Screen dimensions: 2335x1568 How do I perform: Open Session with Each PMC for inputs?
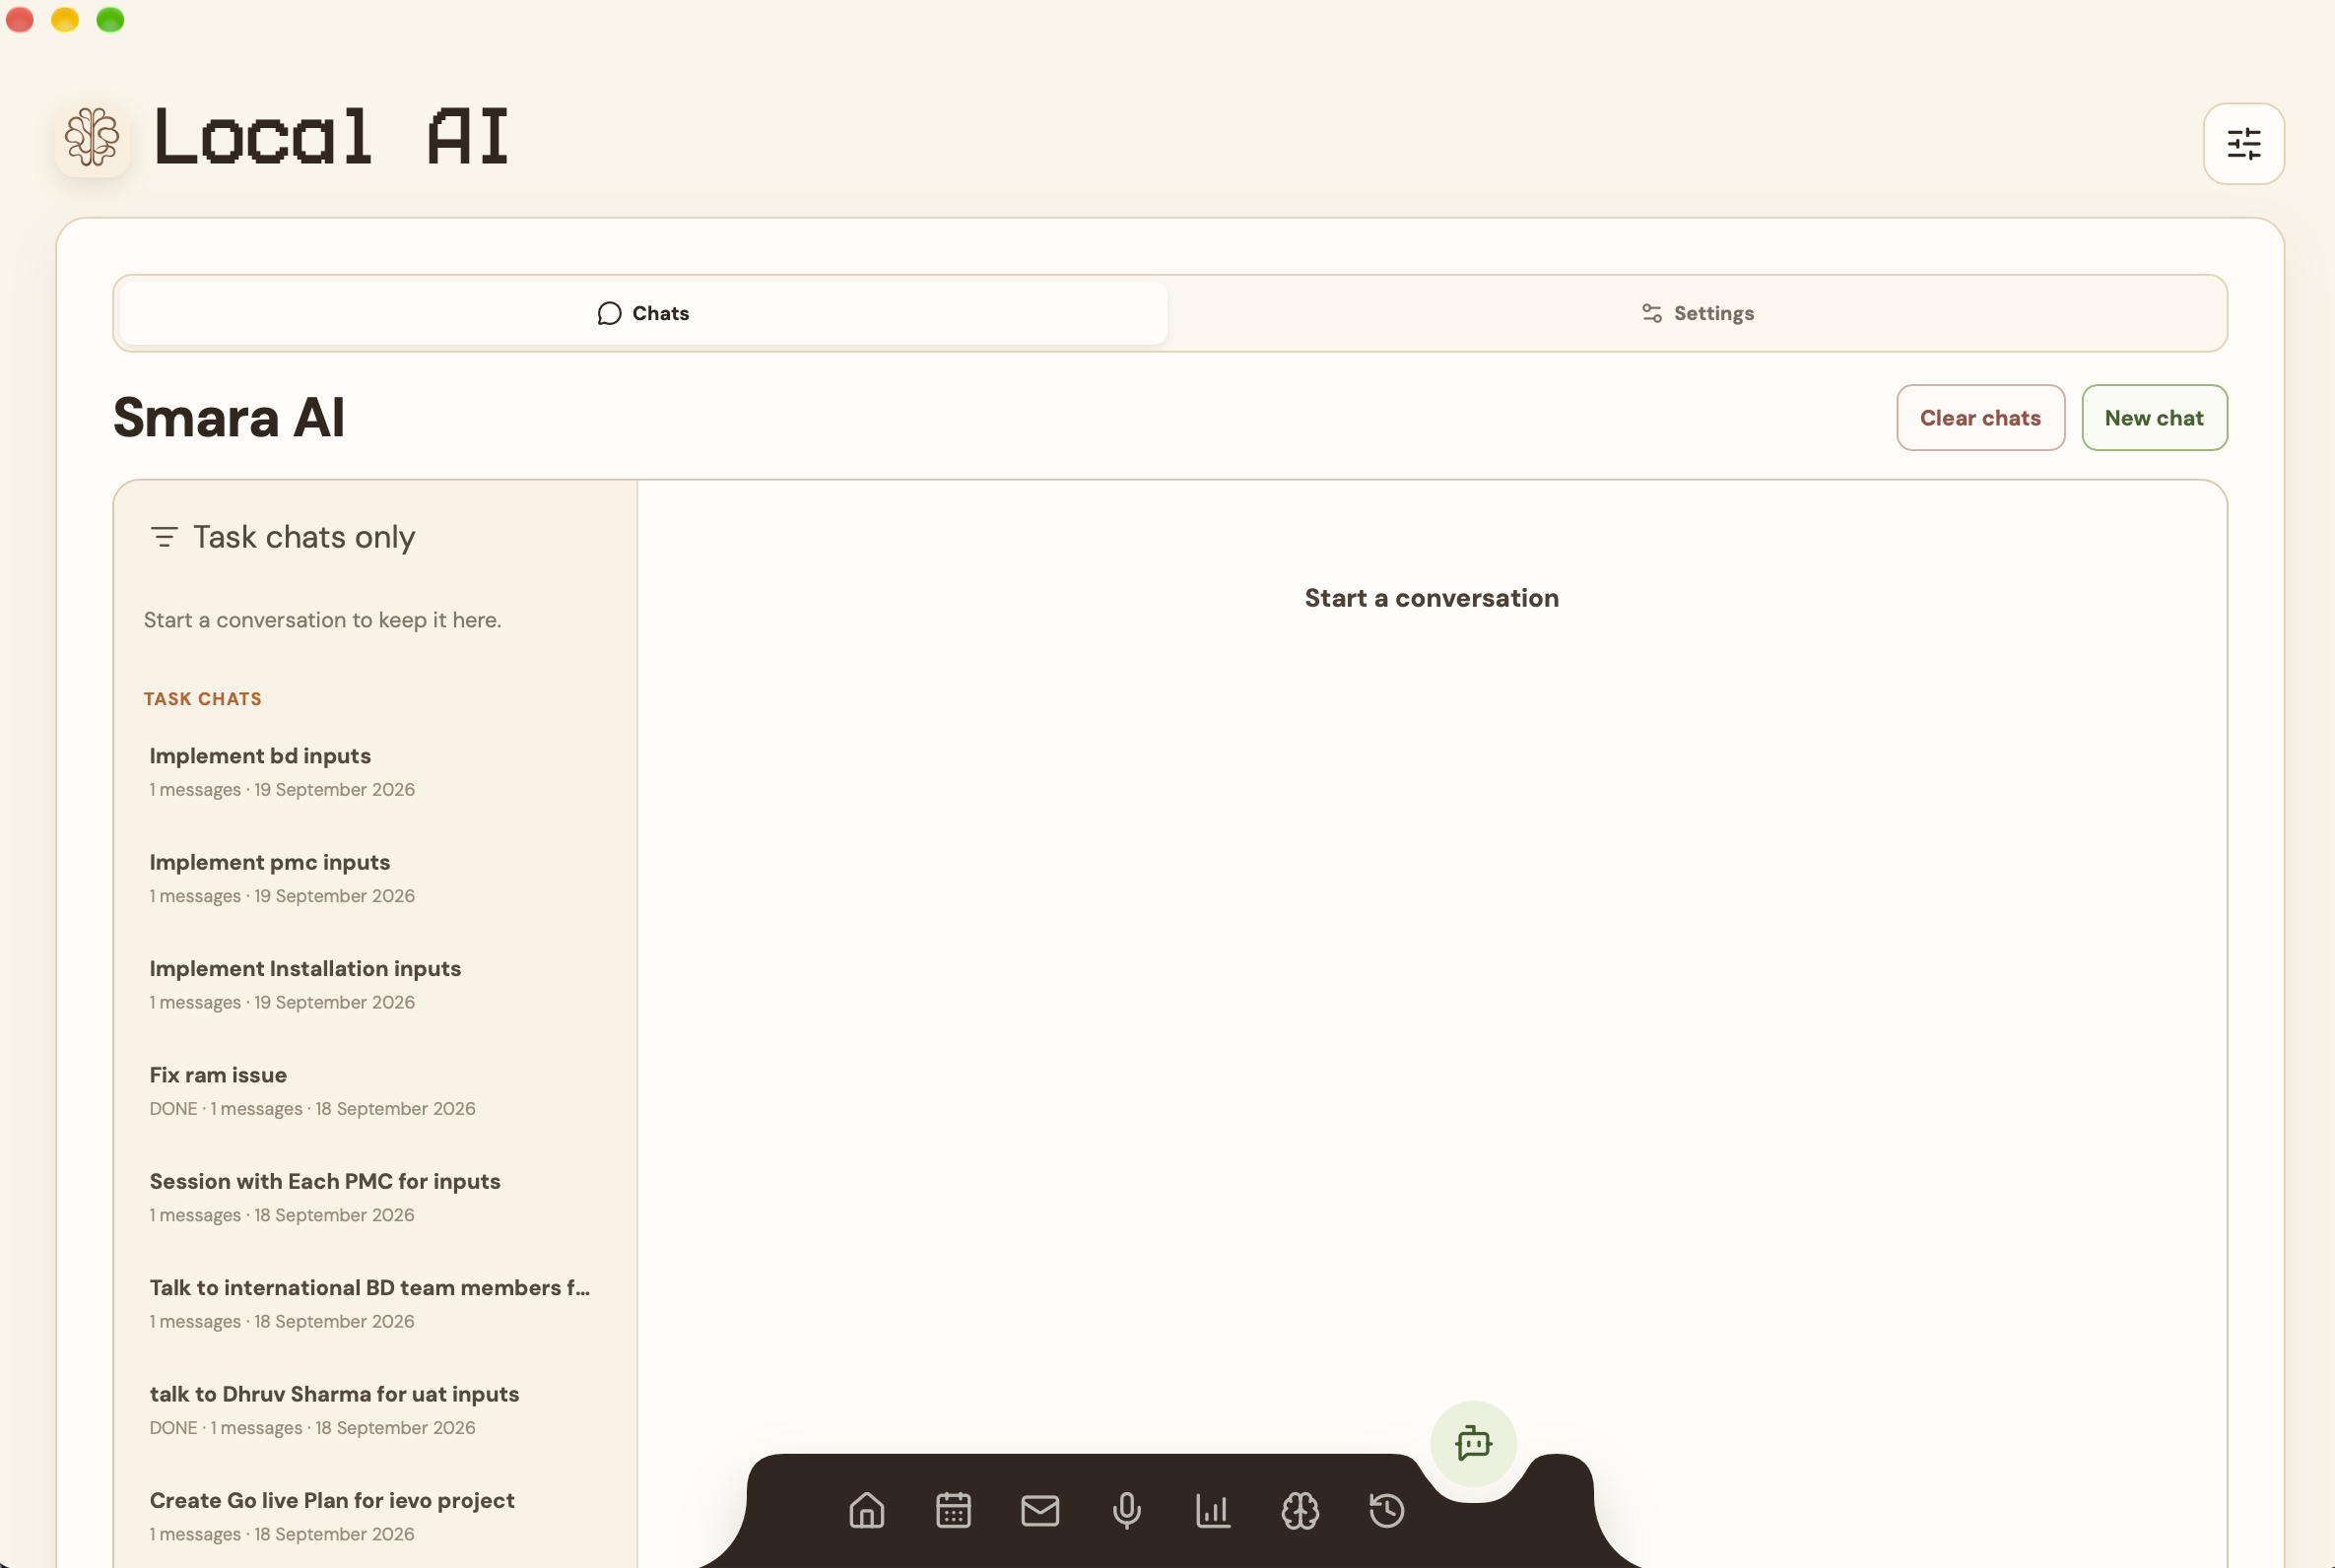coord(374,1197)
